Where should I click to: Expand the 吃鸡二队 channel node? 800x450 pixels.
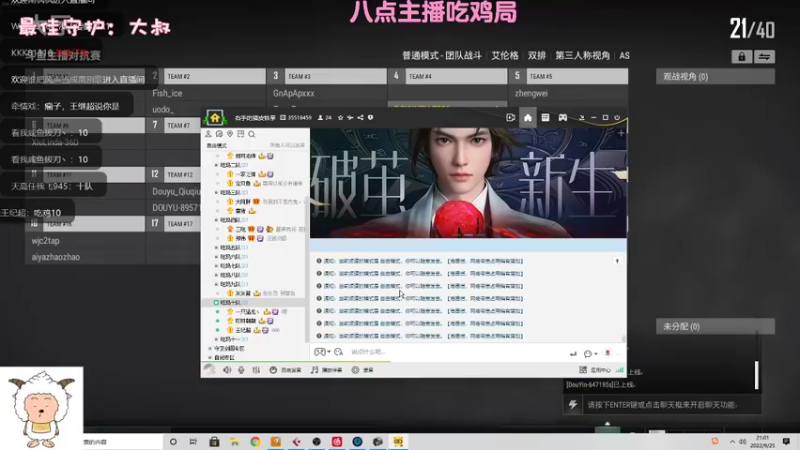[x=216, y=165]
